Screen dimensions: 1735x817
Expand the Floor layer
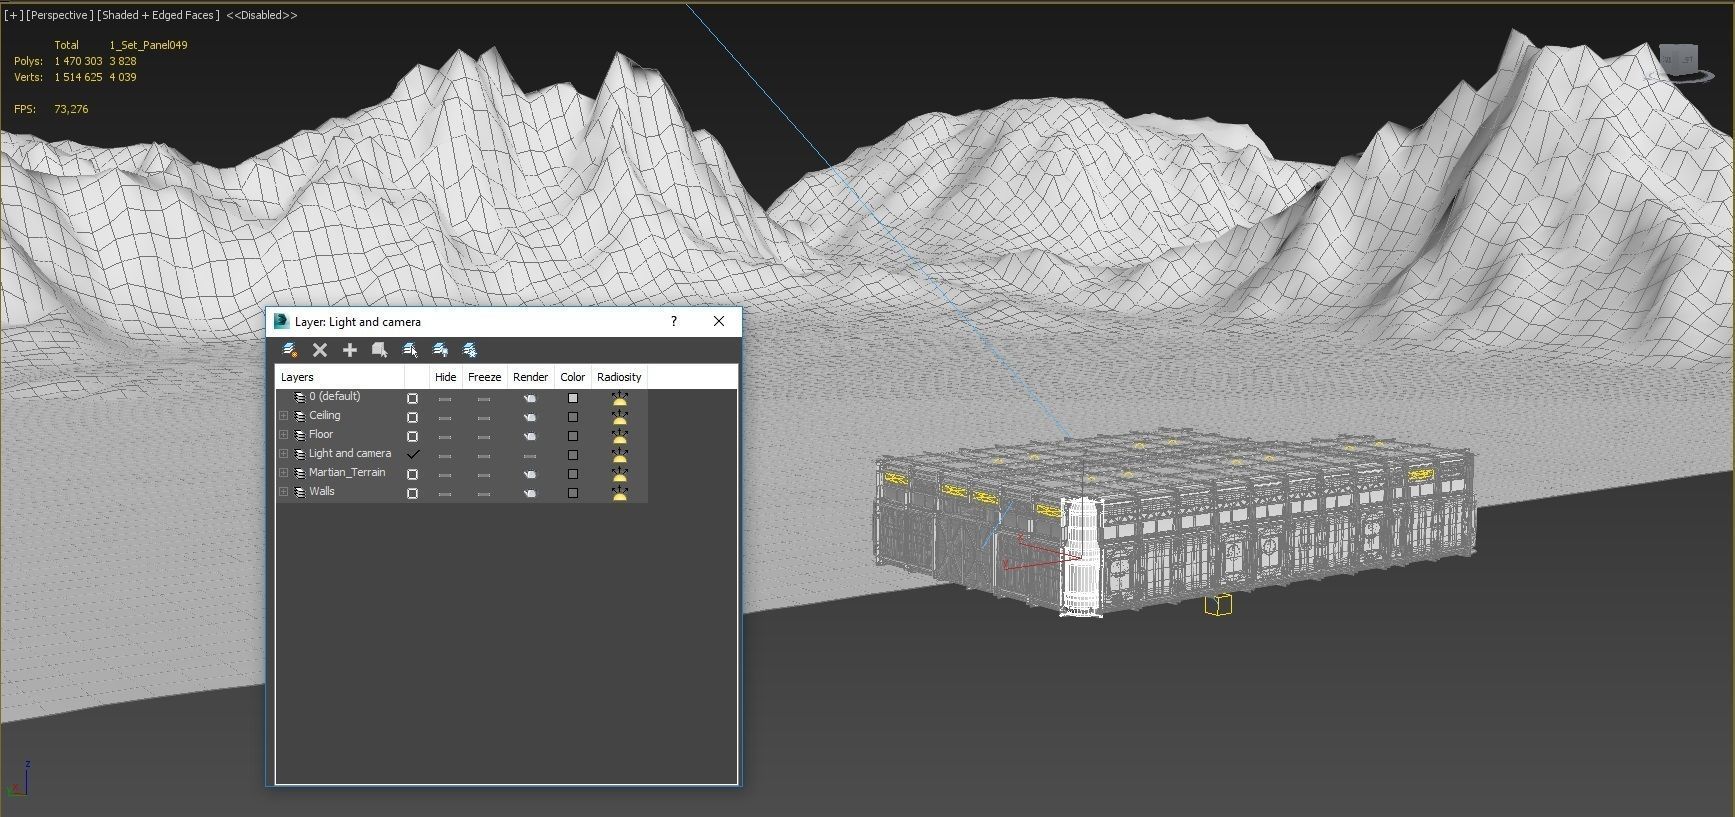tap(284, 435)
